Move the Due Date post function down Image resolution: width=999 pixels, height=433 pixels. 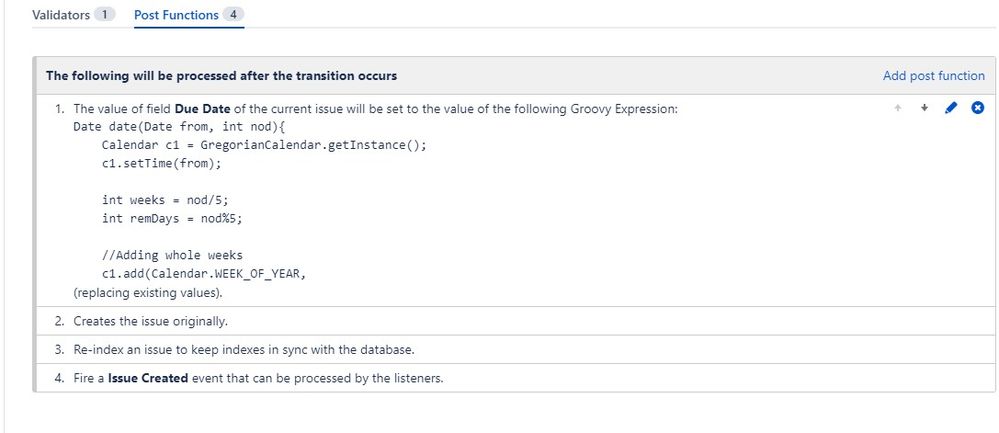[924, 108]
